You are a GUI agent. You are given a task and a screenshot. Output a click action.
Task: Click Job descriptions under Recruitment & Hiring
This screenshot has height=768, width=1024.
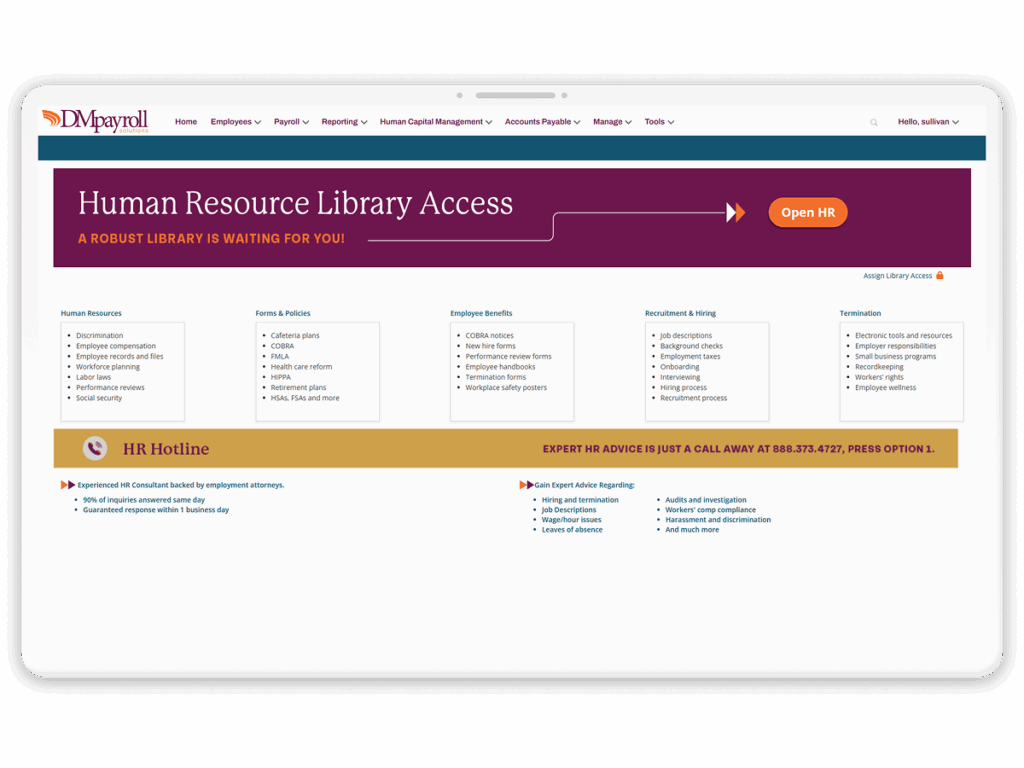point(686,336)
